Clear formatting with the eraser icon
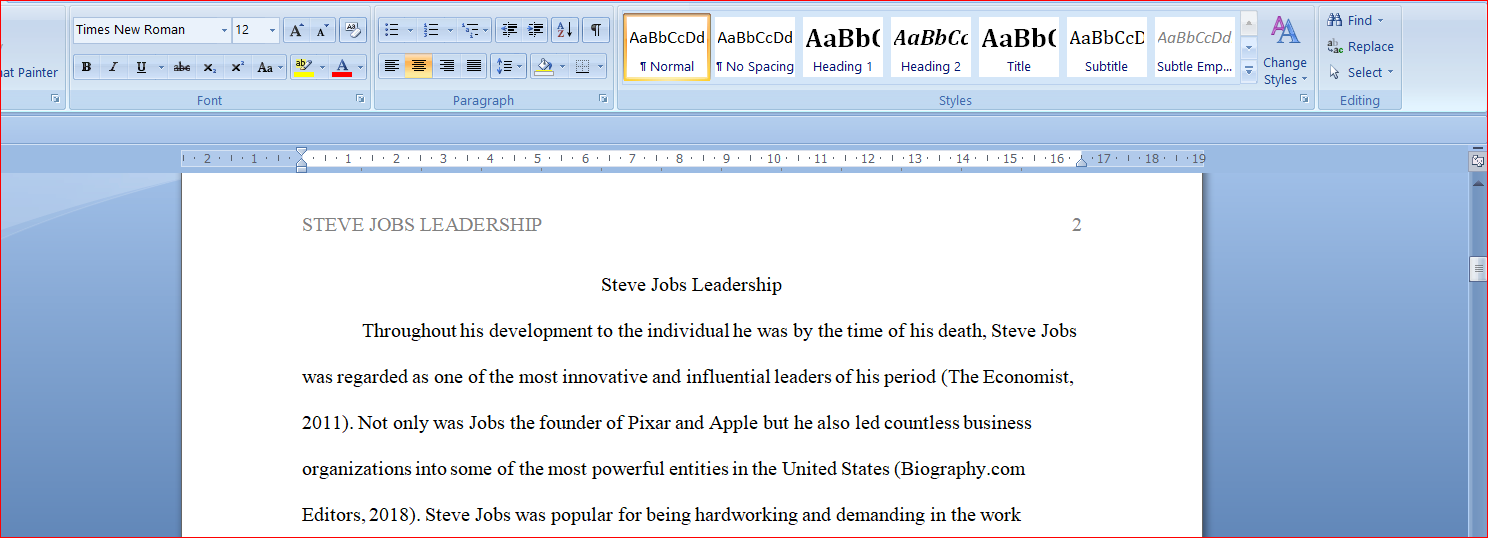Viewport: 1488px width, 538px height. [353, 30]
